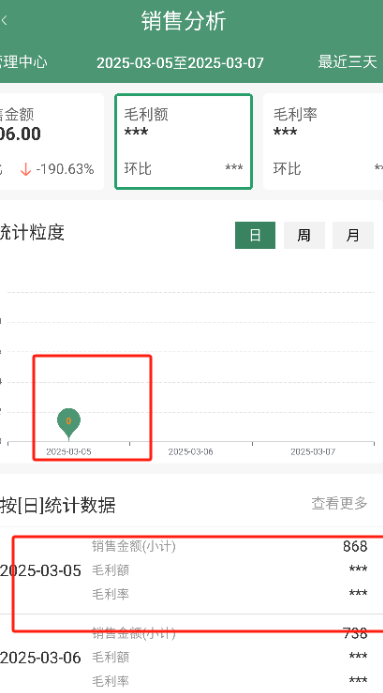
Task: Tap 环比 label in the 毛利额 card
Action: pyautogui.click(x=138, y=168)
